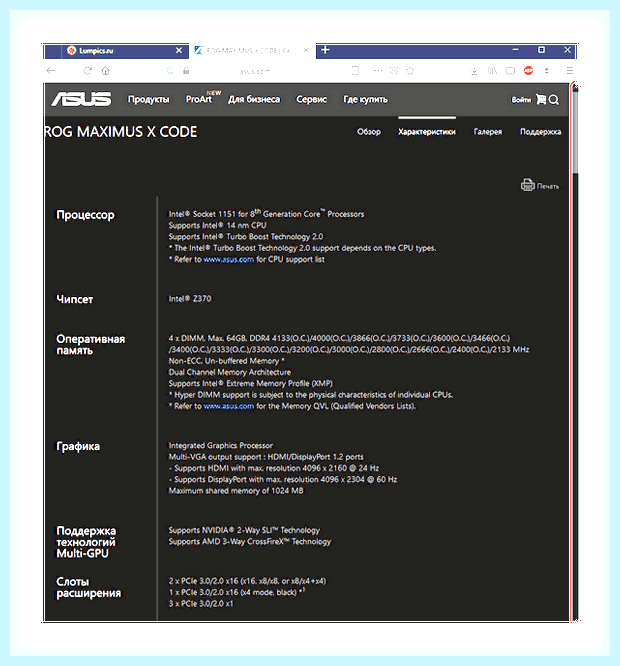Viewport: 620px width, 666px height.
Task: Bookmark this page with the star icon
Action: (410, 71)
